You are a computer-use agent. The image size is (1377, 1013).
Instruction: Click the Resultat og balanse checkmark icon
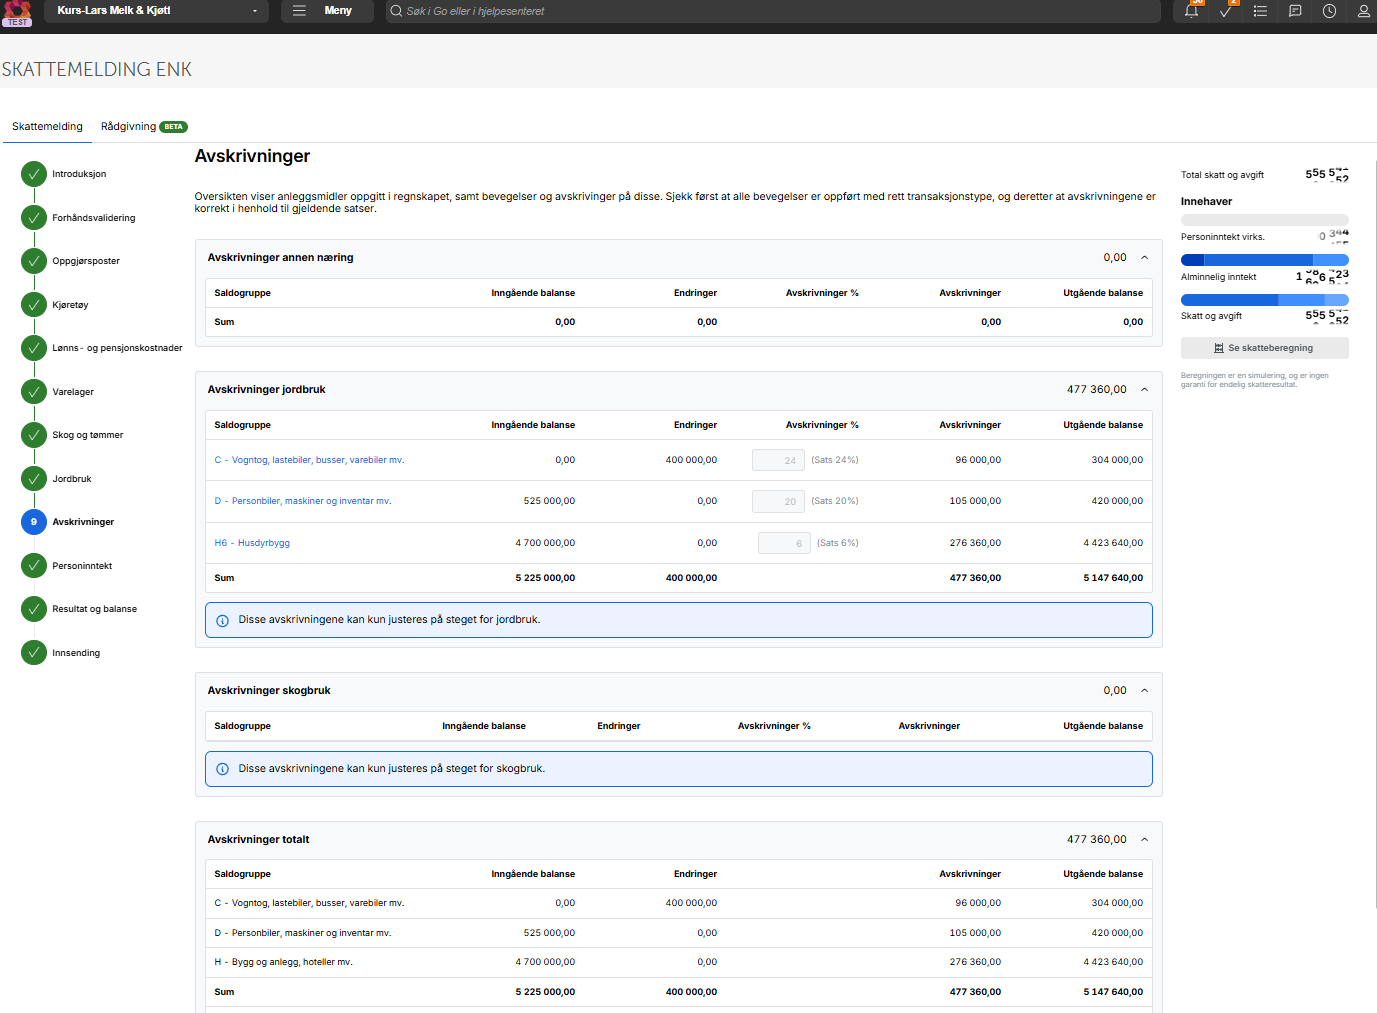tap(34, 609)
